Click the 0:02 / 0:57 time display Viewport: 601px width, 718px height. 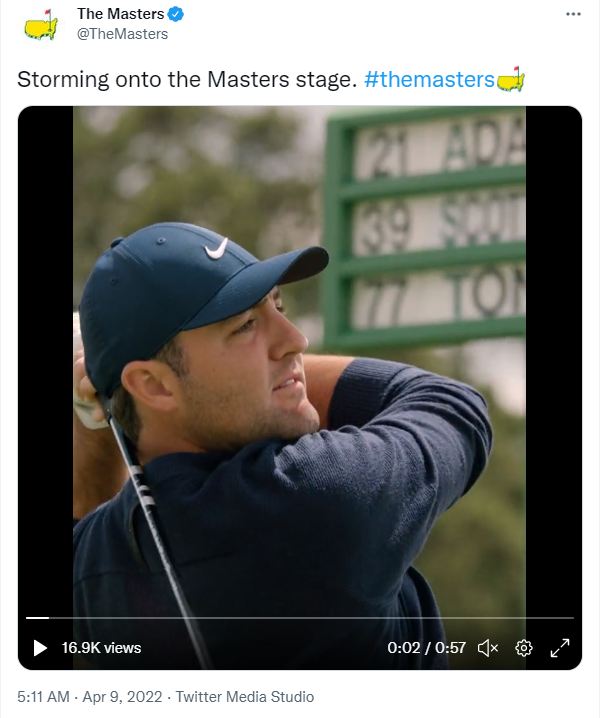pyautogui.click(x=427, y=648)
